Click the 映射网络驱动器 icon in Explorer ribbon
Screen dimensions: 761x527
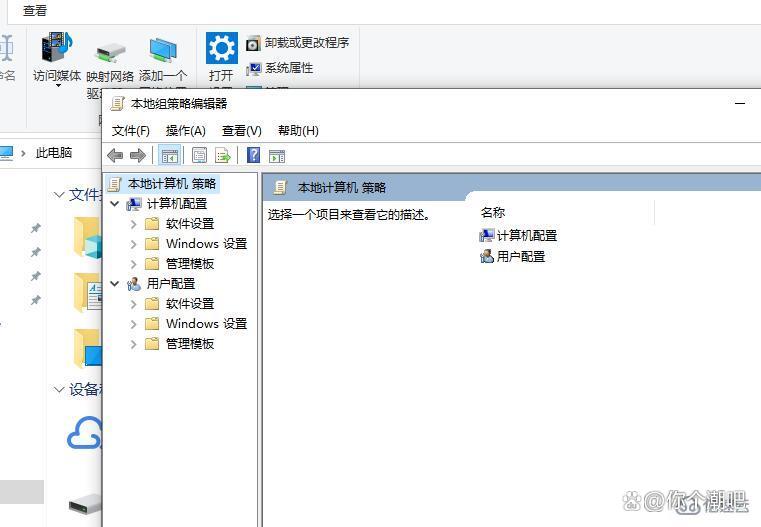point(110,52)
